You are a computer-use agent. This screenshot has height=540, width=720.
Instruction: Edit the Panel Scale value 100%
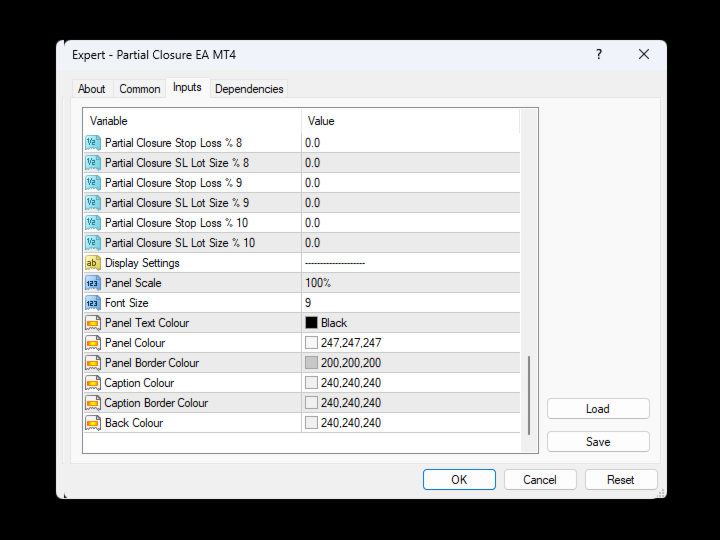click(411, 283)
